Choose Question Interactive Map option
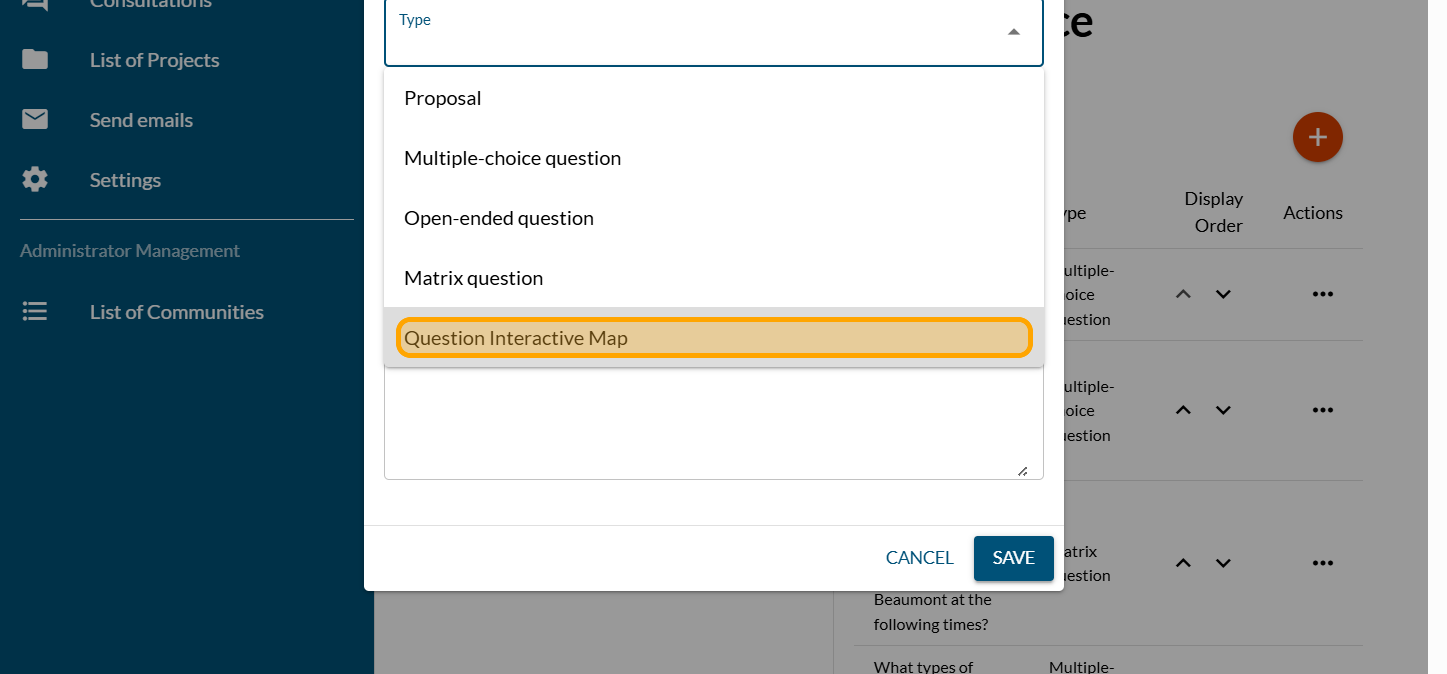 (x=515, y=338)
